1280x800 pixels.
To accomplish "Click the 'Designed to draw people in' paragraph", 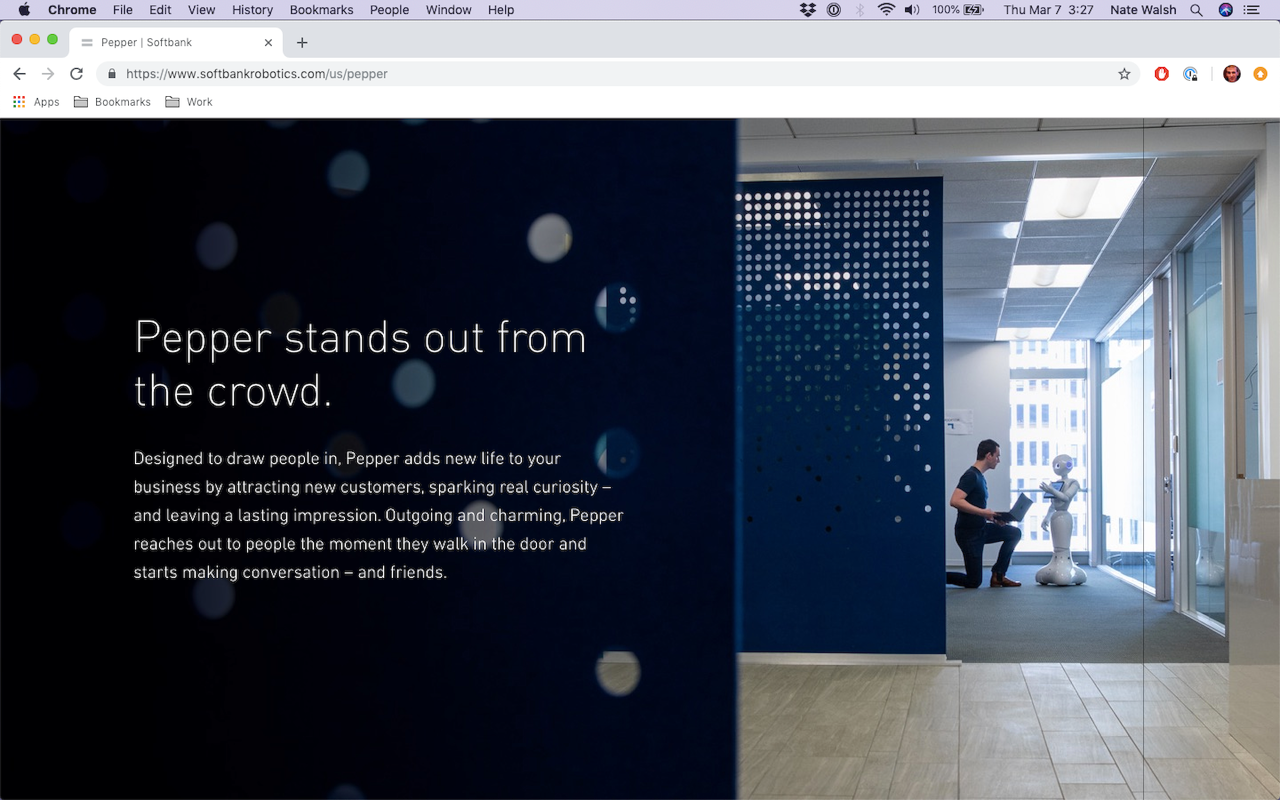I will 379,515.
